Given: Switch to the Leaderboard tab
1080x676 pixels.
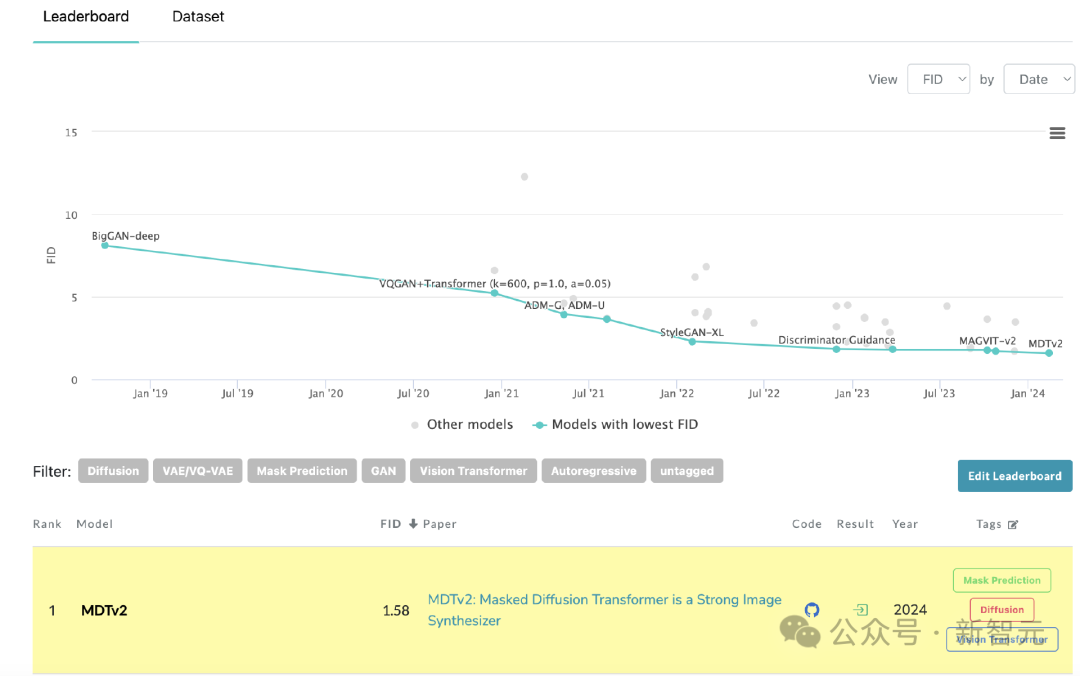Looking at the screenshot, I should 86,17.
